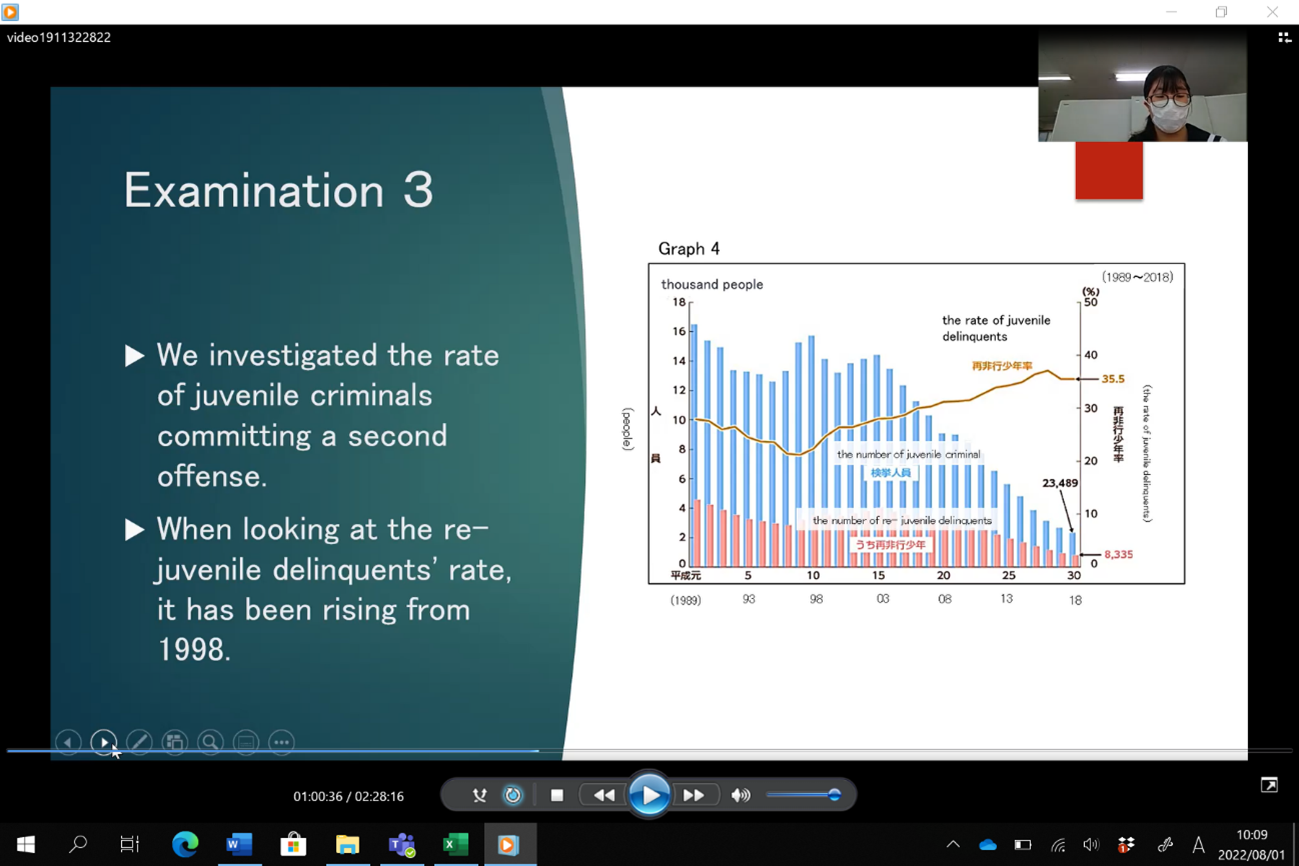Click the slideshow next slide arrow
Screen dimensions: 1299x866
103,742
